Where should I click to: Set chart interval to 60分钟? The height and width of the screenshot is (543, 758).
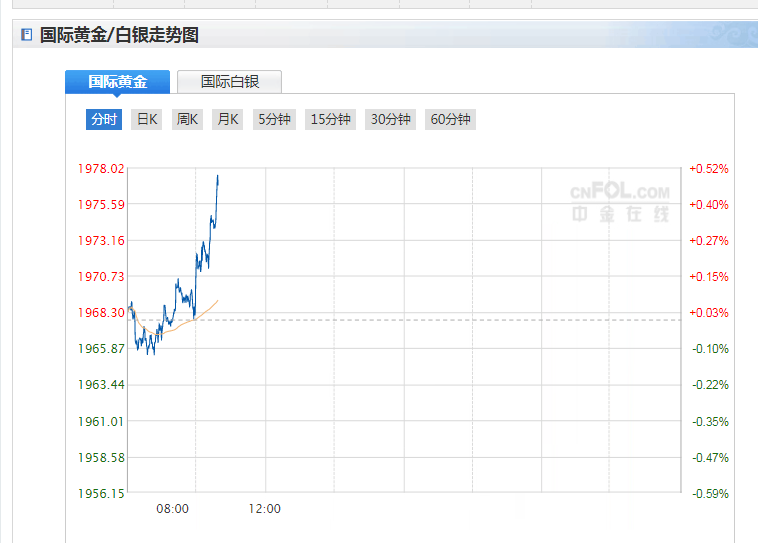[450, 120]
